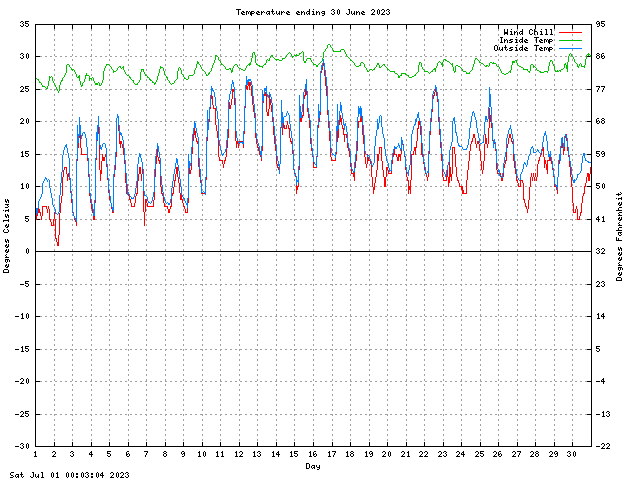Click the Celsius axis value 35

[x=24, y=24]
